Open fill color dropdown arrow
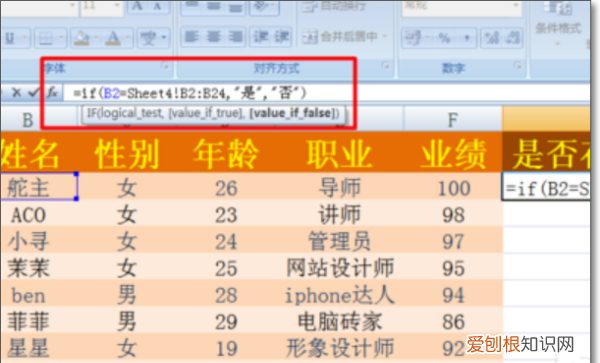The height and width of the screenshot is (363, 600). pos(96,38)
